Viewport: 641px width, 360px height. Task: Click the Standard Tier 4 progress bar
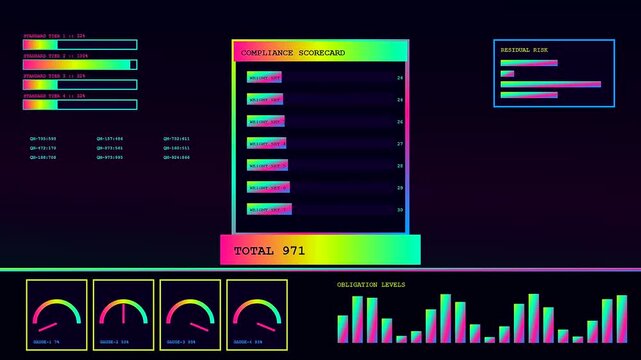[80, 105]
